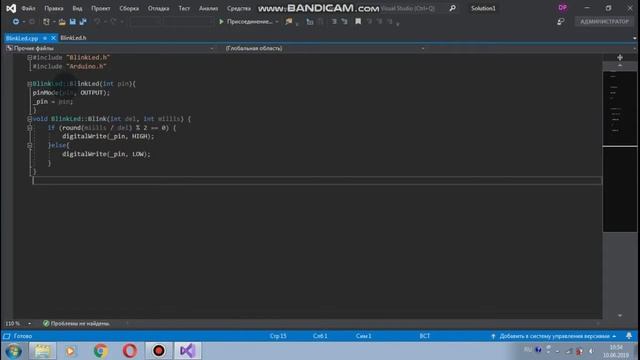
Task: Click the volume icon in system tray
Action: pos(591,351)
